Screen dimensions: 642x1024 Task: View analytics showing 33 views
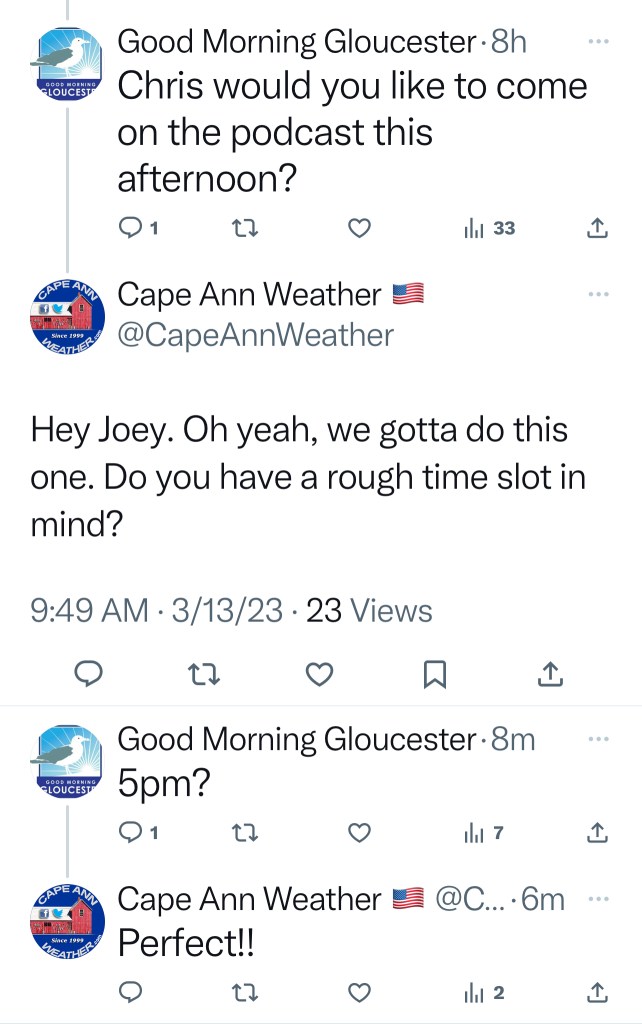tap(489, 229)
